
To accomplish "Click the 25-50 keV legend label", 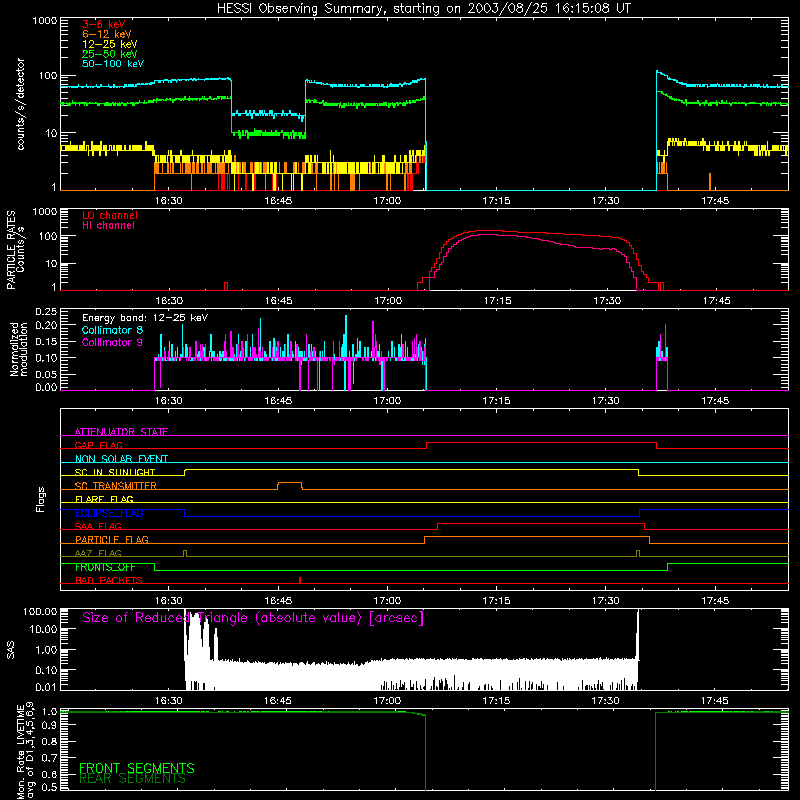I will [x=110, y=54].
